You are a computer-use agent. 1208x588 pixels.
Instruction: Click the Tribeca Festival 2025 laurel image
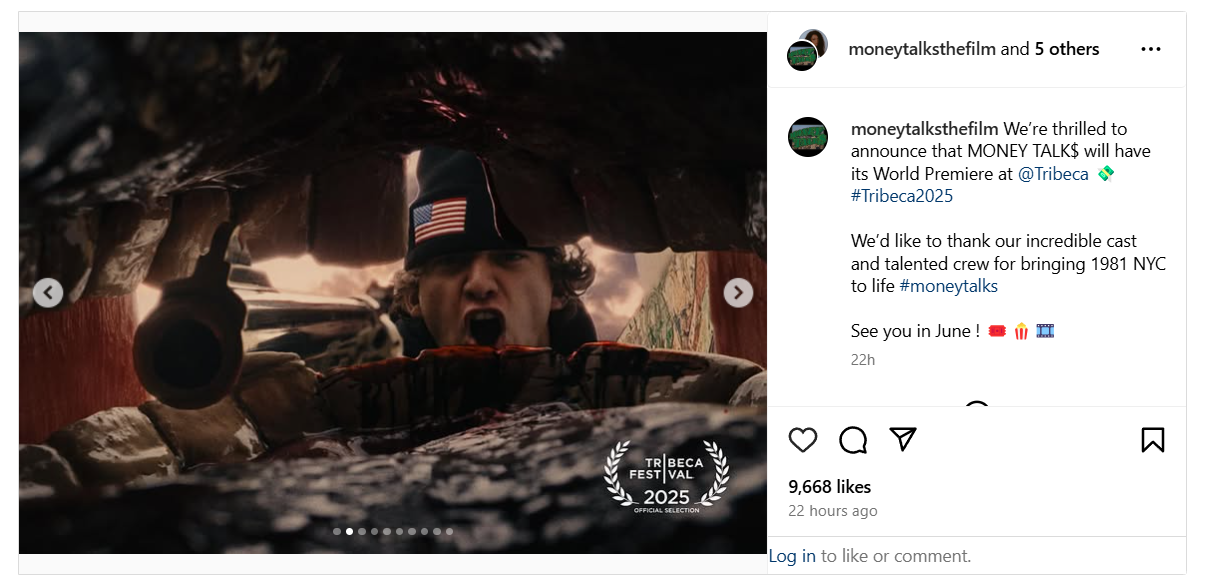(x=667, y=478)
